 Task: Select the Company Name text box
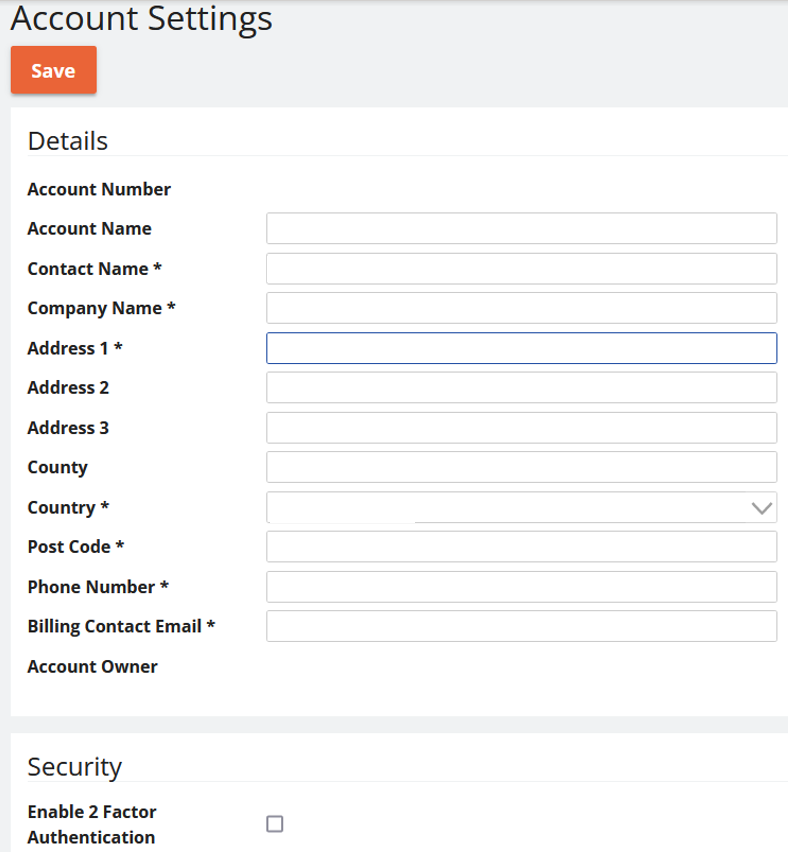click(521, 308)
